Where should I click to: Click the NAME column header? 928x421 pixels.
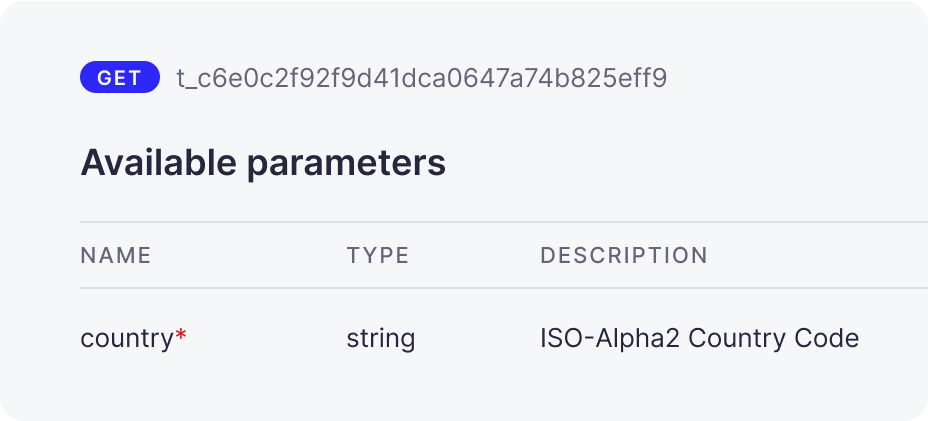pos(116,255)
